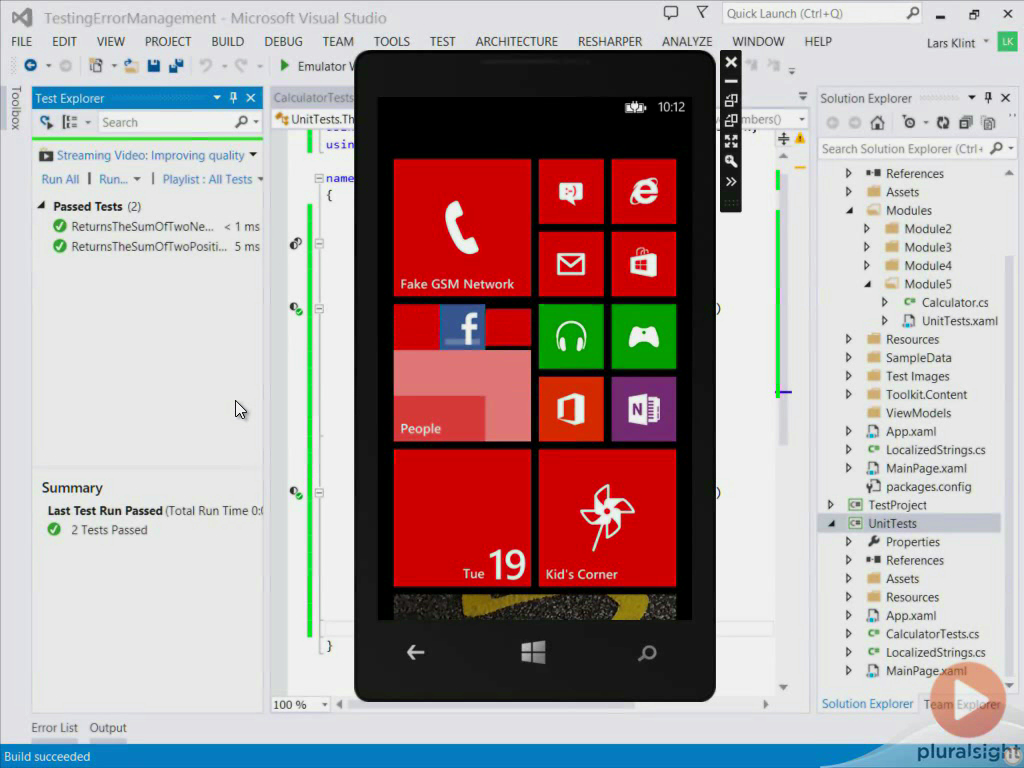Open the calendar tile showing Tue 19
1024x768 pixels.
click(x=462, y=518)
